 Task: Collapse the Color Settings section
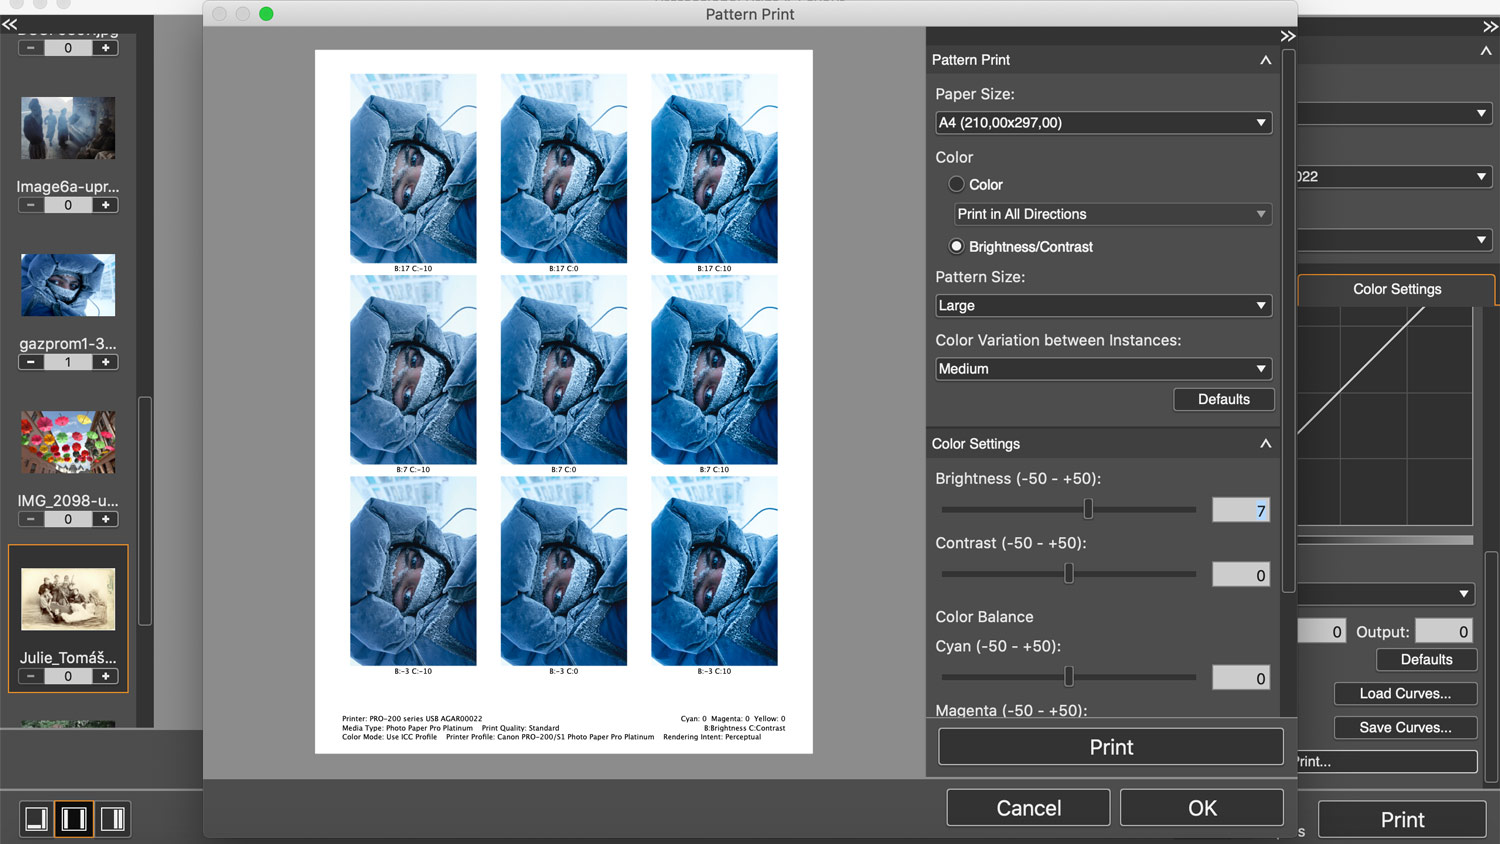tap(1265, 444)
